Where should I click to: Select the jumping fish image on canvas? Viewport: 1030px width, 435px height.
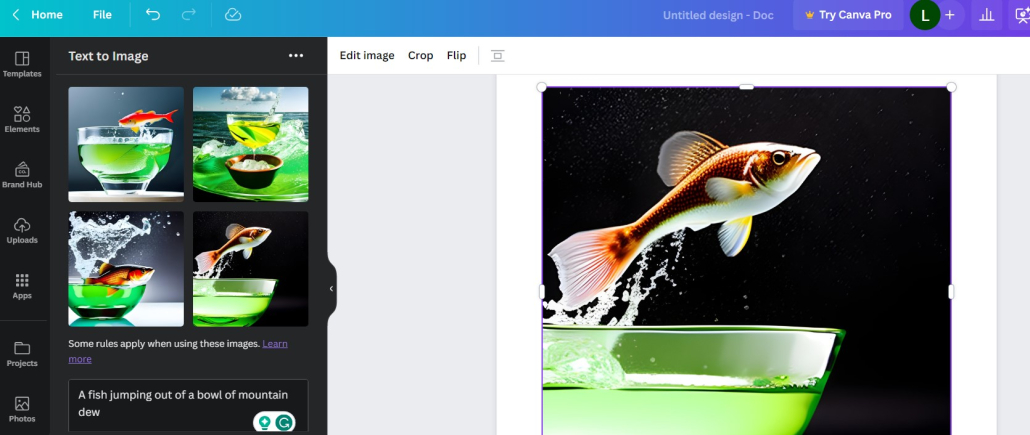(x=746, y=261)
